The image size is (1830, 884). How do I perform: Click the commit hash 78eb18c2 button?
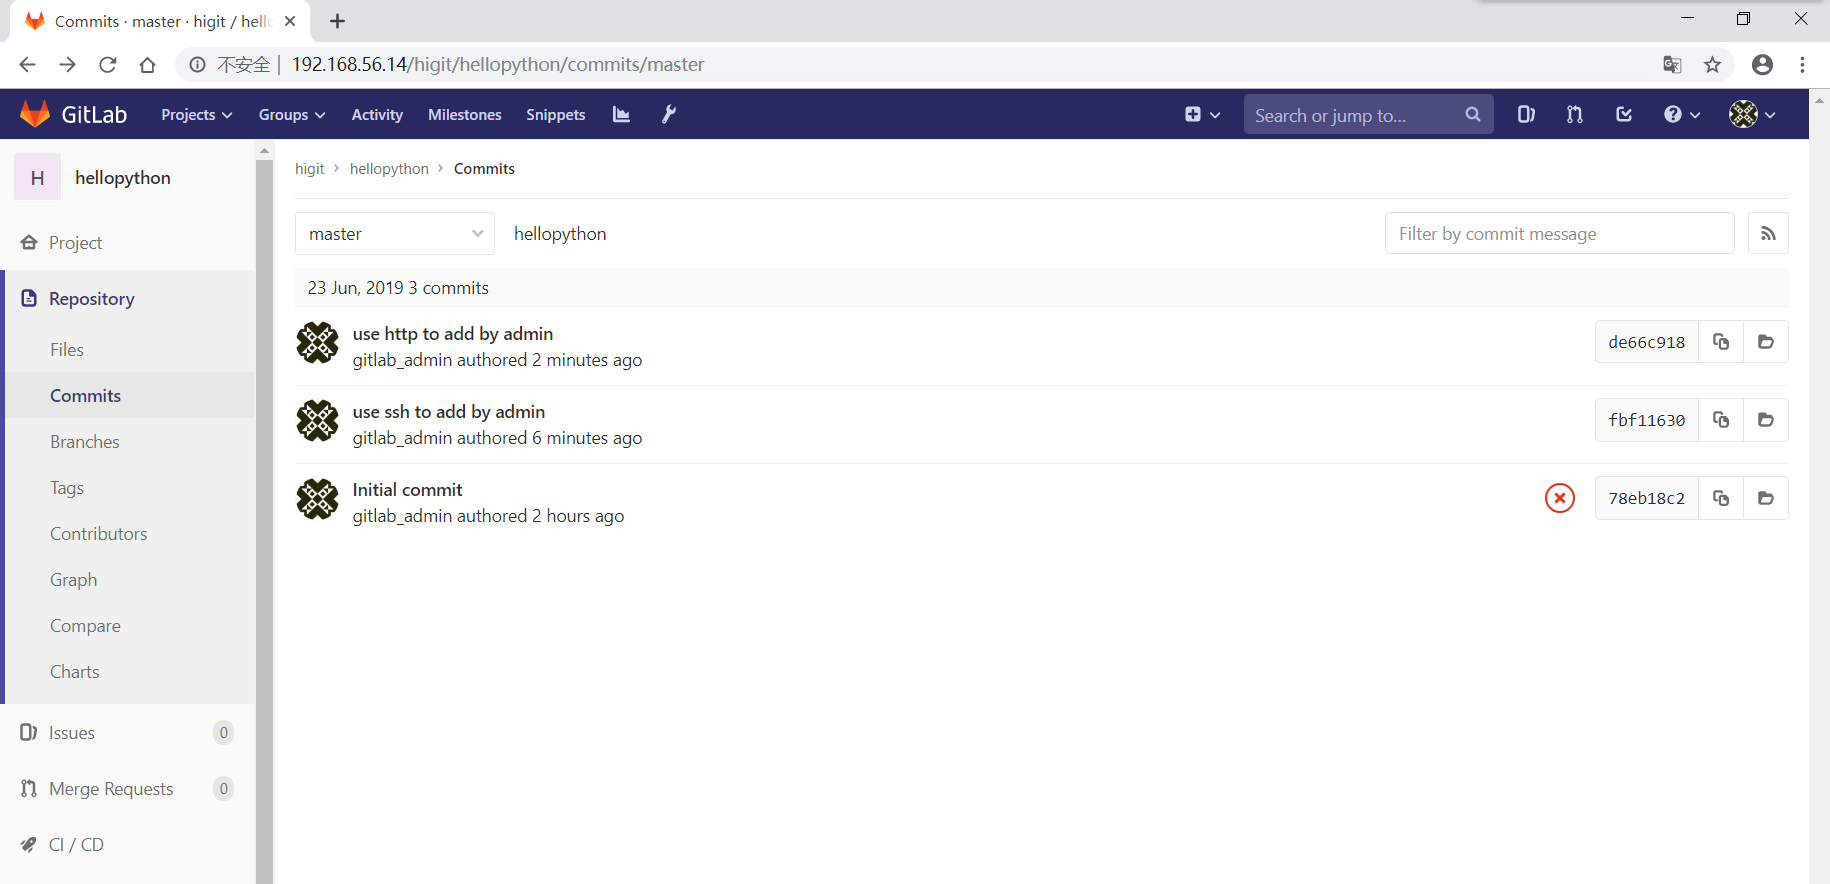(1646, 498)
